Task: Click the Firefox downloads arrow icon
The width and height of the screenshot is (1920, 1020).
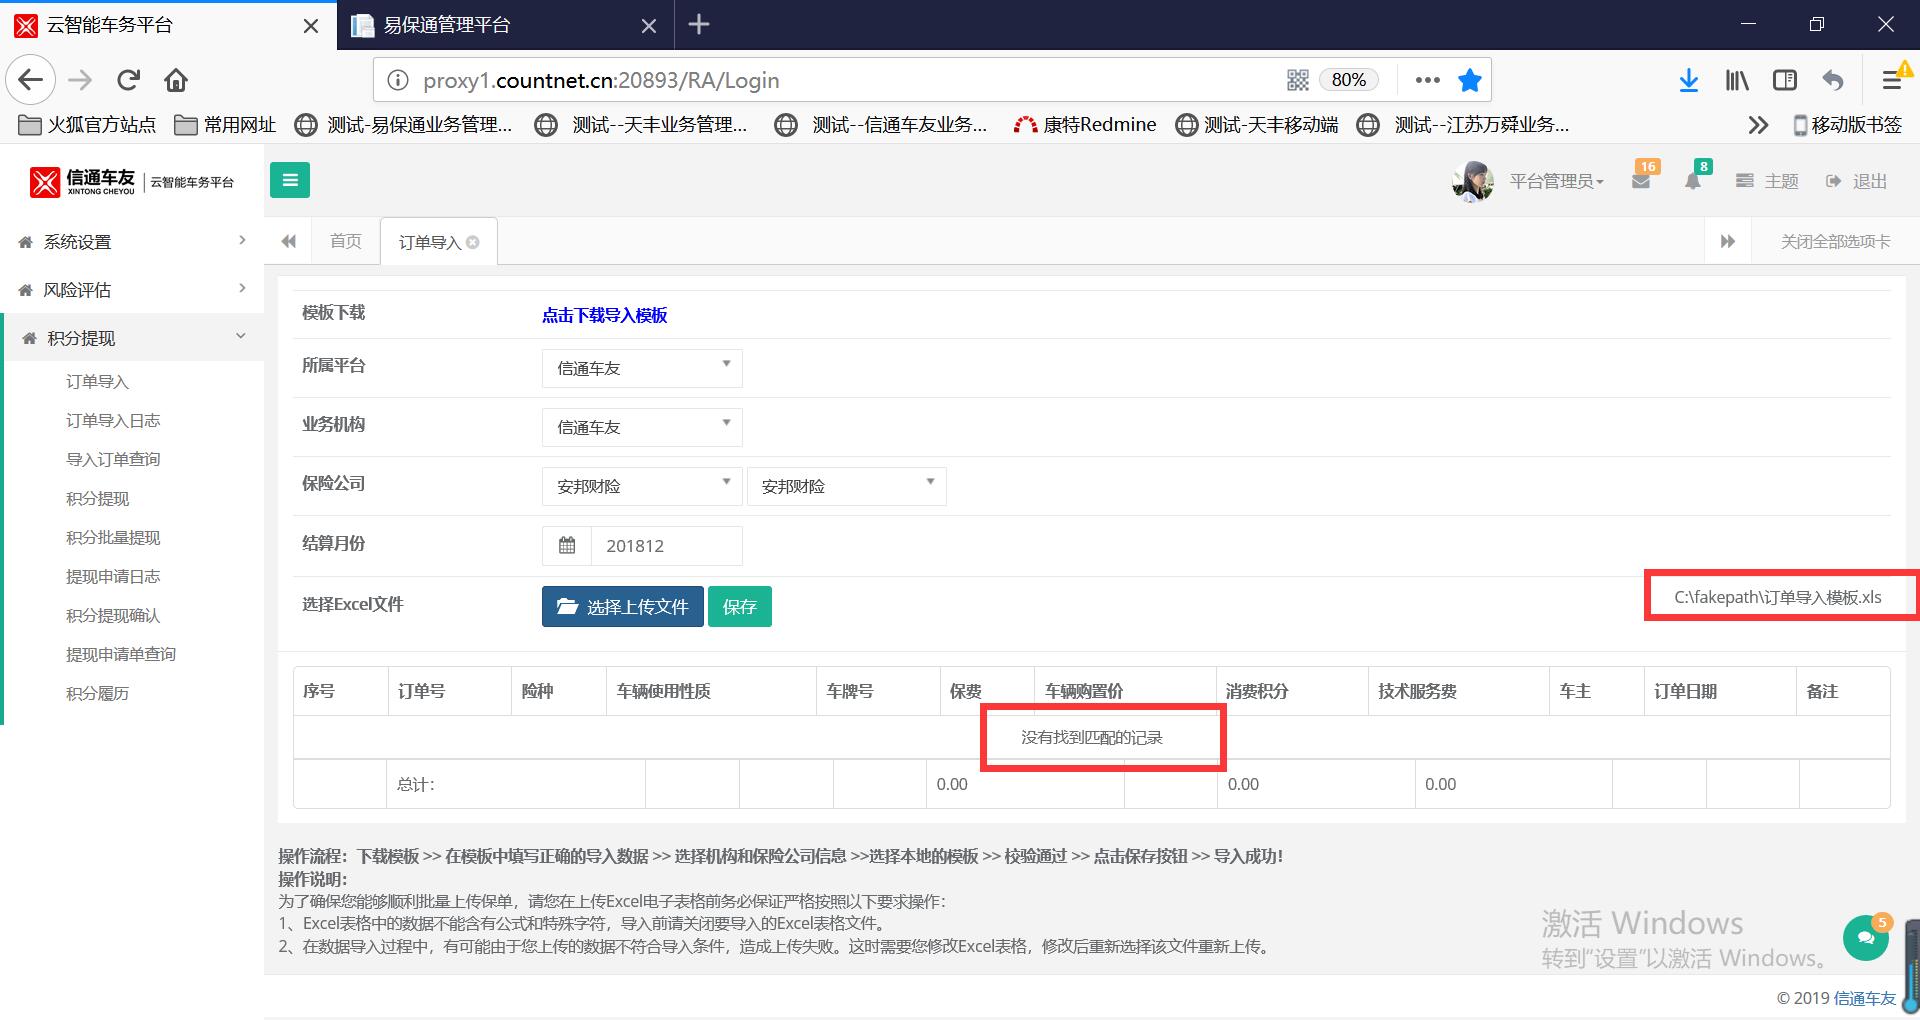Action: click(1688, 80)
